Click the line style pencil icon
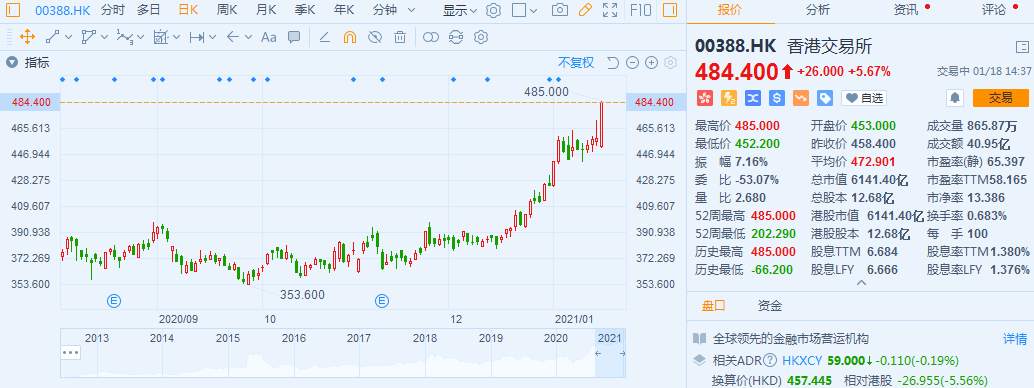 pyautogui.click(x=324, y=37)
